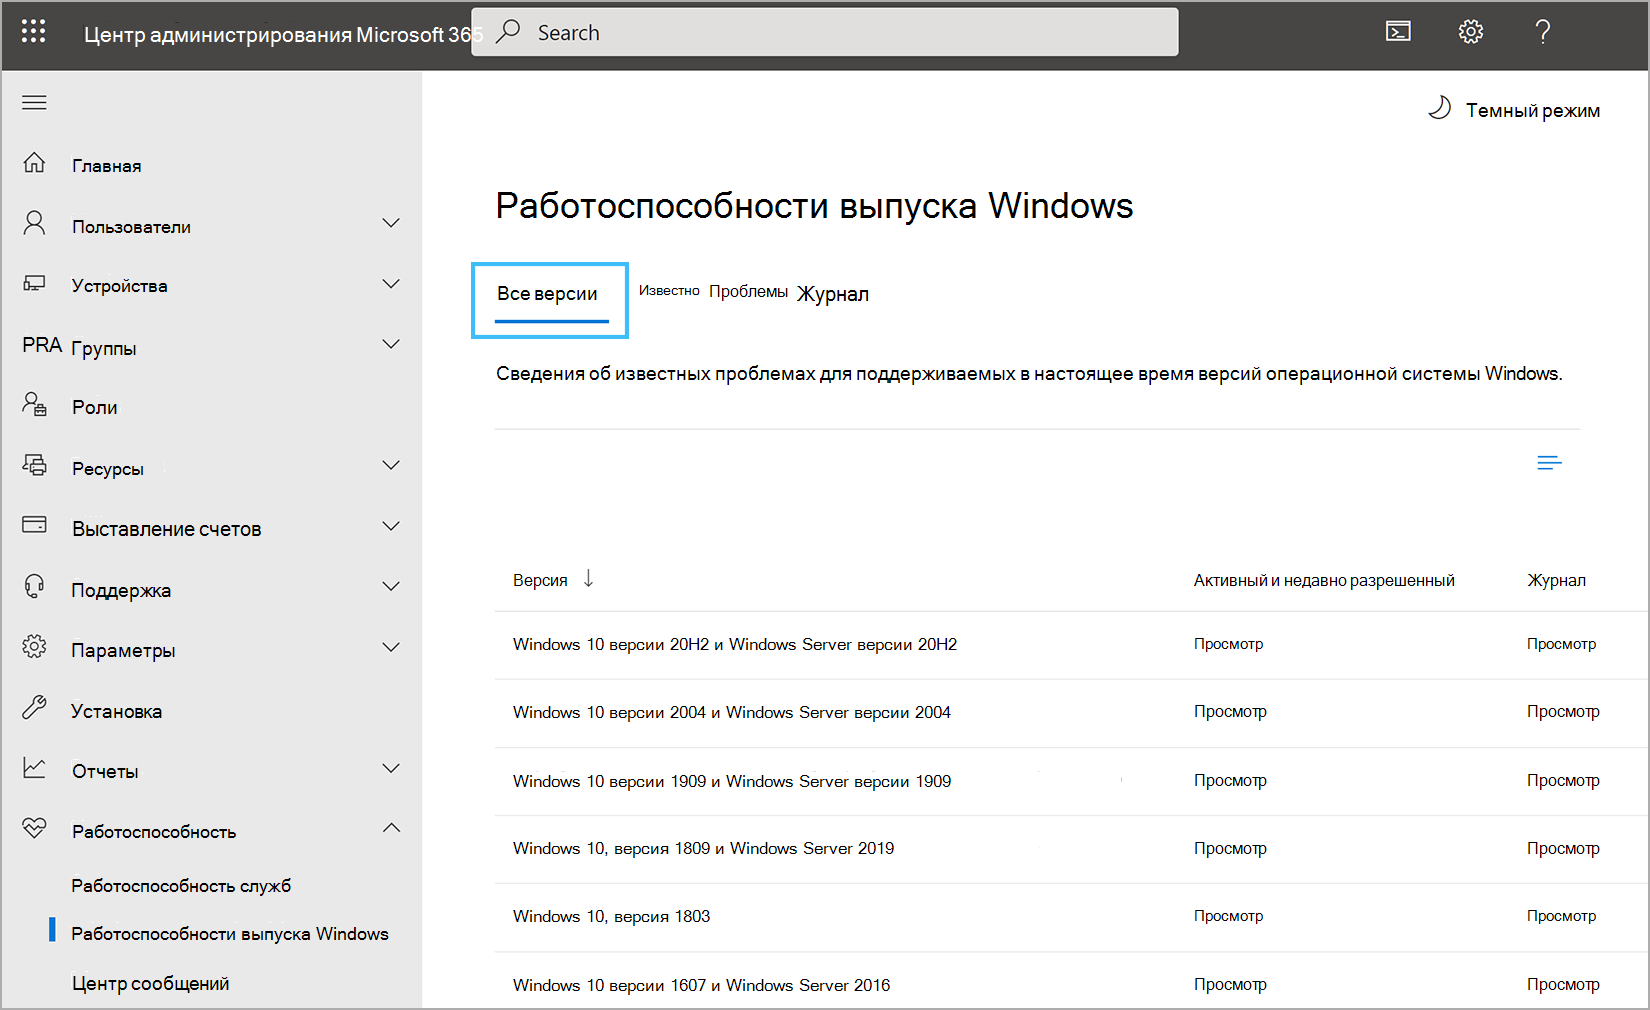1650x1010 pixels.
Task: Expand the Поддержка chevron
Action: pos(391,586)
